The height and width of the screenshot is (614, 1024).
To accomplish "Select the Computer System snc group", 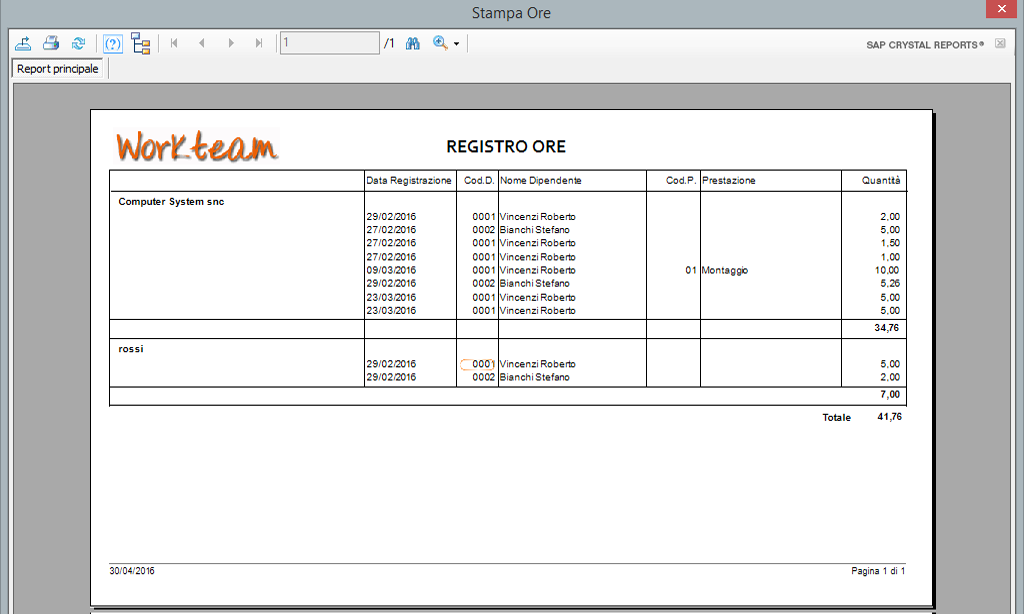I will (171, 202).
